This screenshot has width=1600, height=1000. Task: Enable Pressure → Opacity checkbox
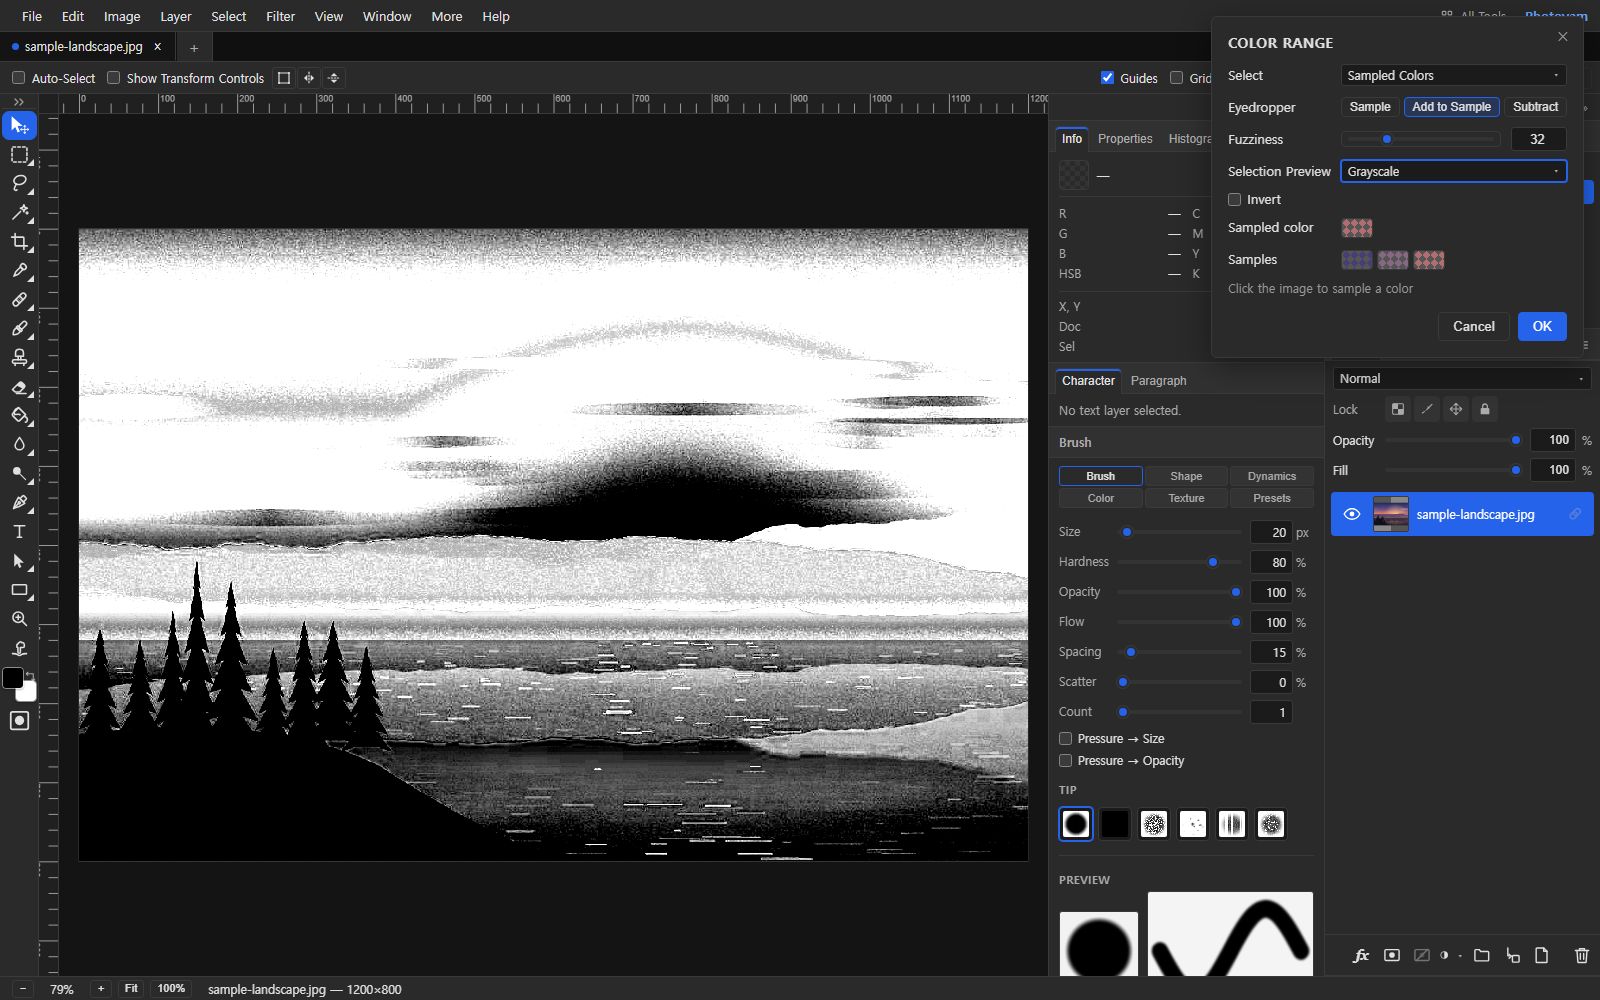pos(1065,760)
